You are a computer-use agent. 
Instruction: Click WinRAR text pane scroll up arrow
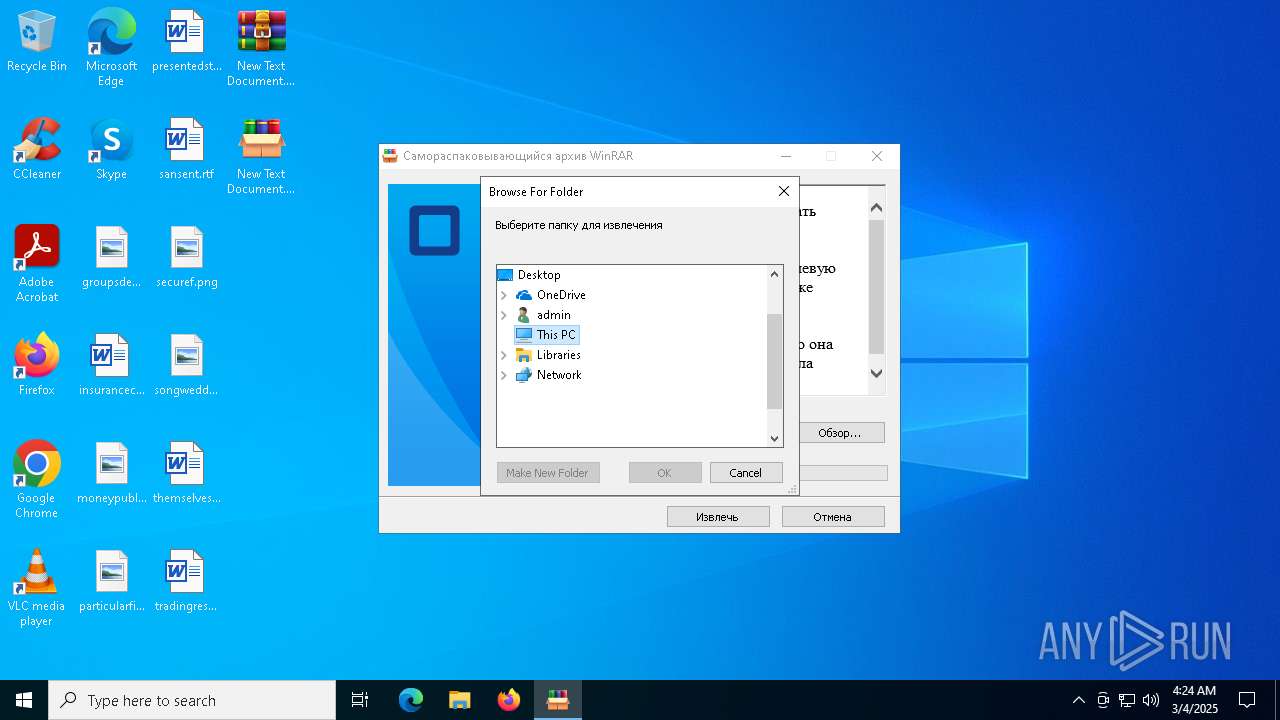[877, 208]
